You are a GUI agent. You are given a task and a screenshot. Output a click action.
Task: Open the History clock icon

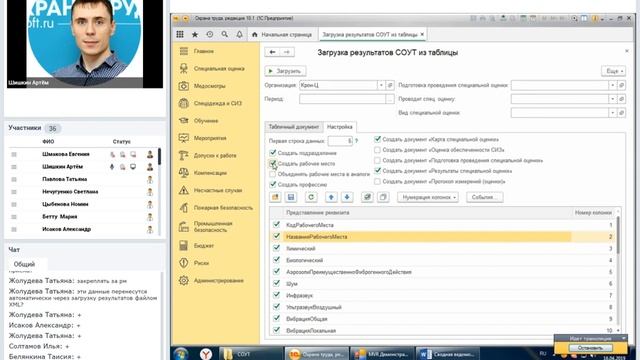point(209,35)
